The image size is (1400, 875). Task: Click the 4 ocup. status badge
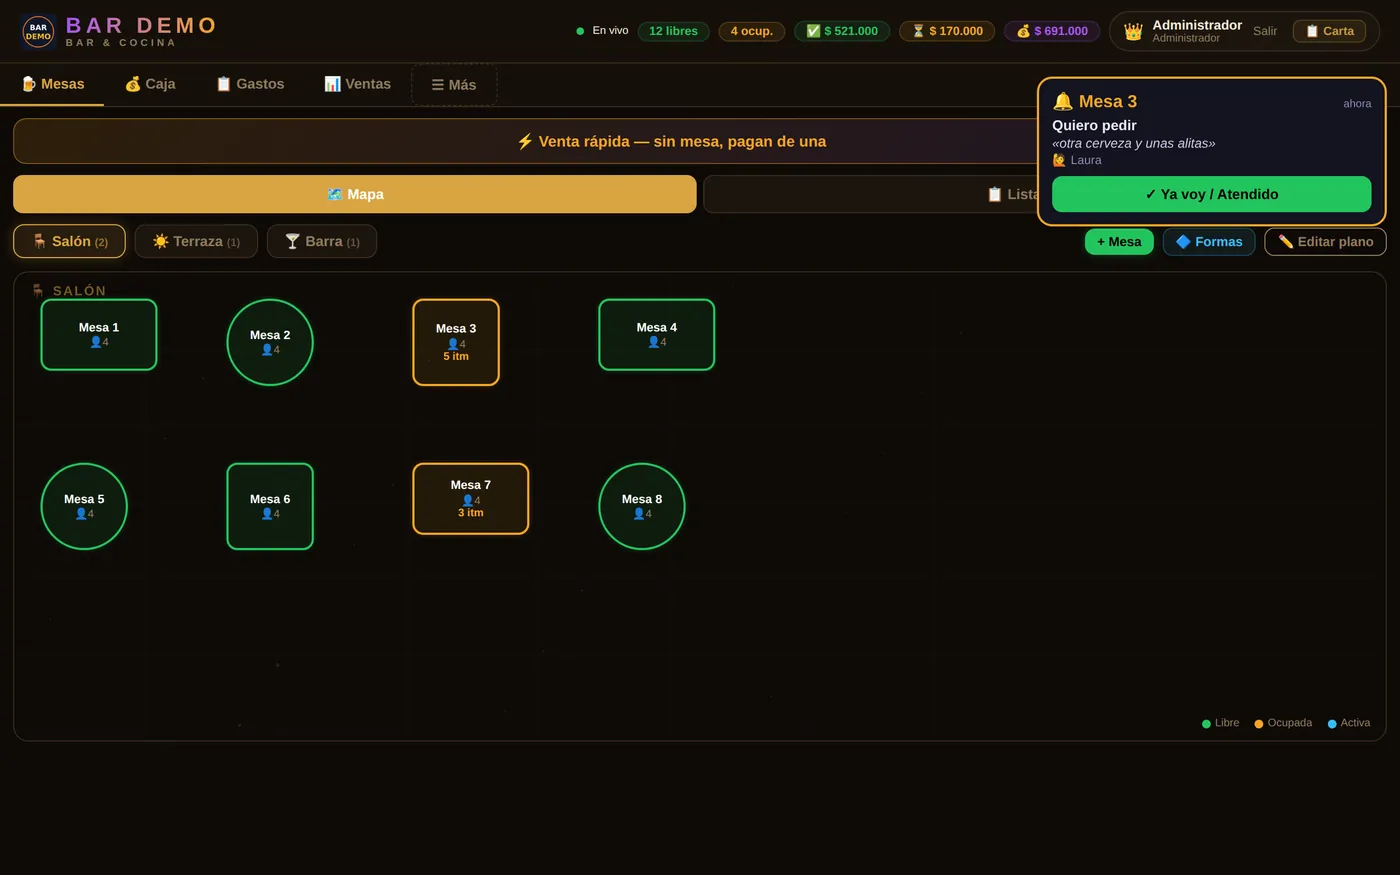coord(752,31)
